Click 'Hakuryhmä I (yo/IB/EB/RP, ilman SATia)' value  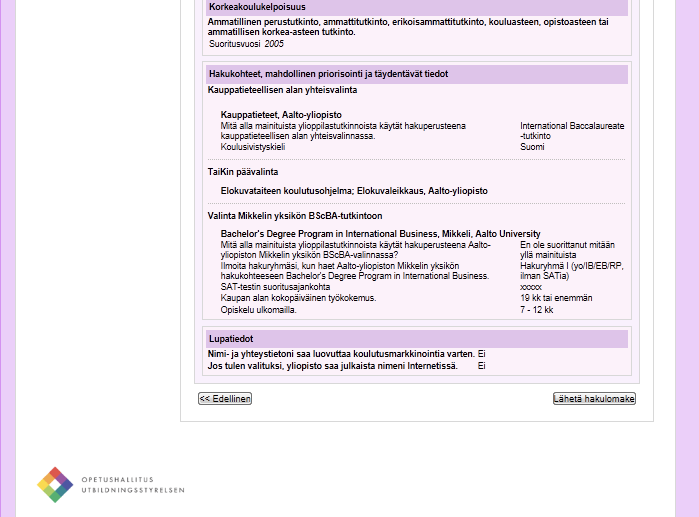[x=572, y=271]
